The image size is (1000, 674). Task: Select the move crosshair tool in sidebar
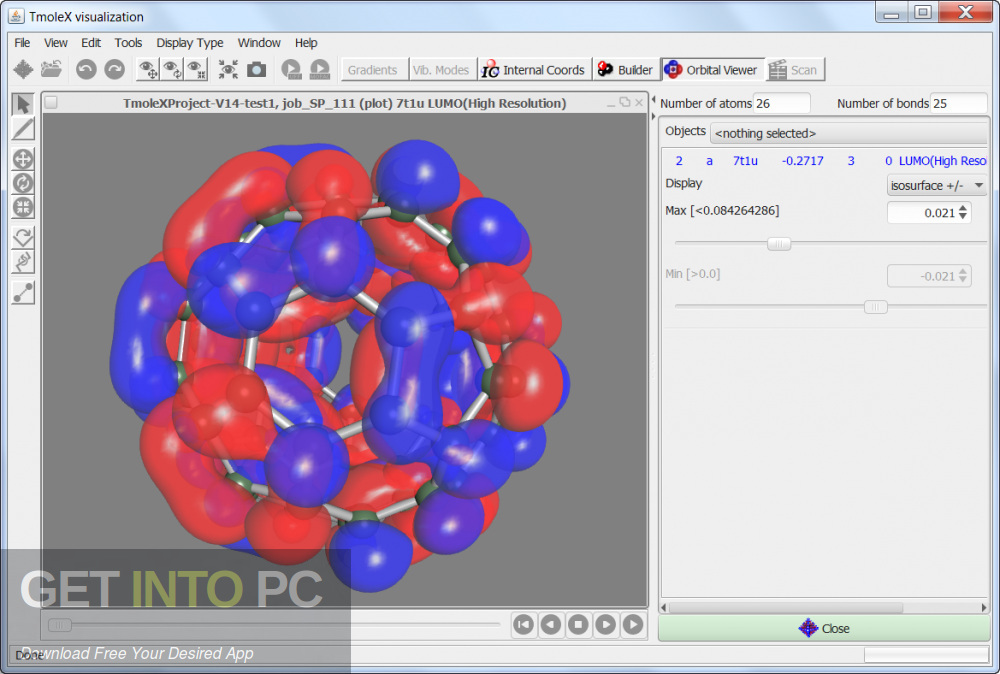23,159
